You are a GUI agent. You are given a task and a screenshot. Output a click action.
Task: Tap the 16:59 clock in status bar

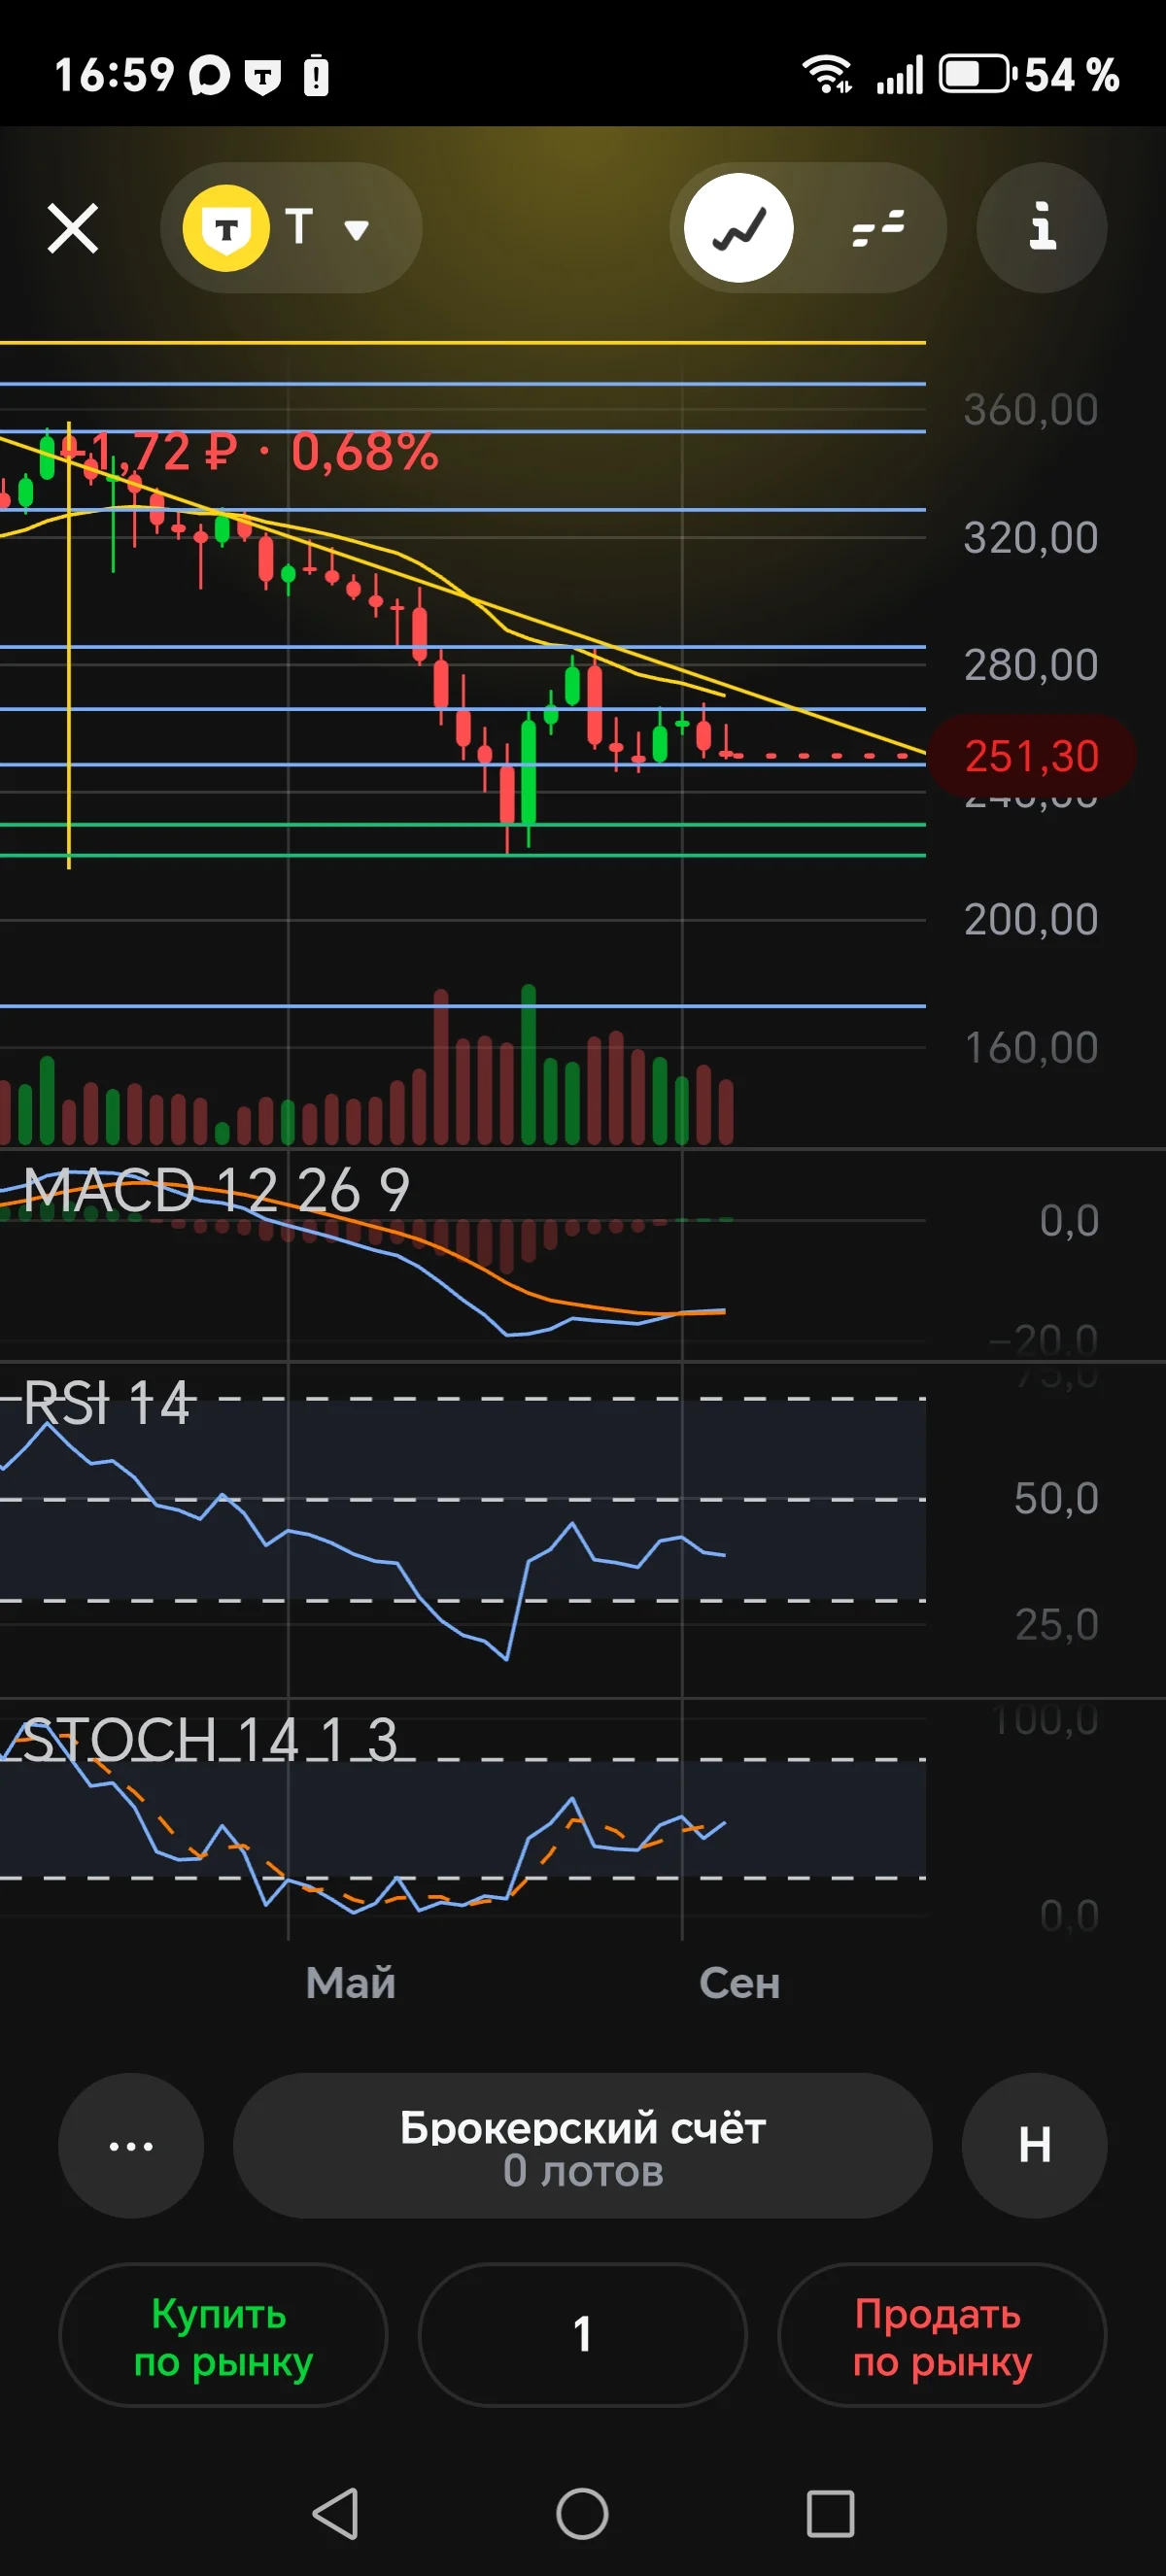[x=114, y=75]
